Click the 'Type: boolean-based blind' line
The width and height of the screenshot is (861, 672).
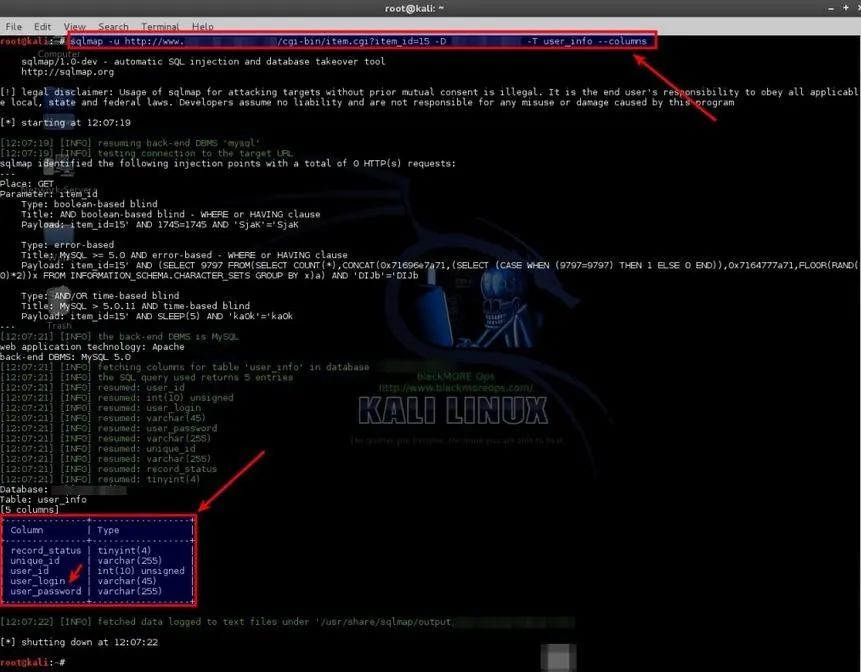[x=90, y=204]
